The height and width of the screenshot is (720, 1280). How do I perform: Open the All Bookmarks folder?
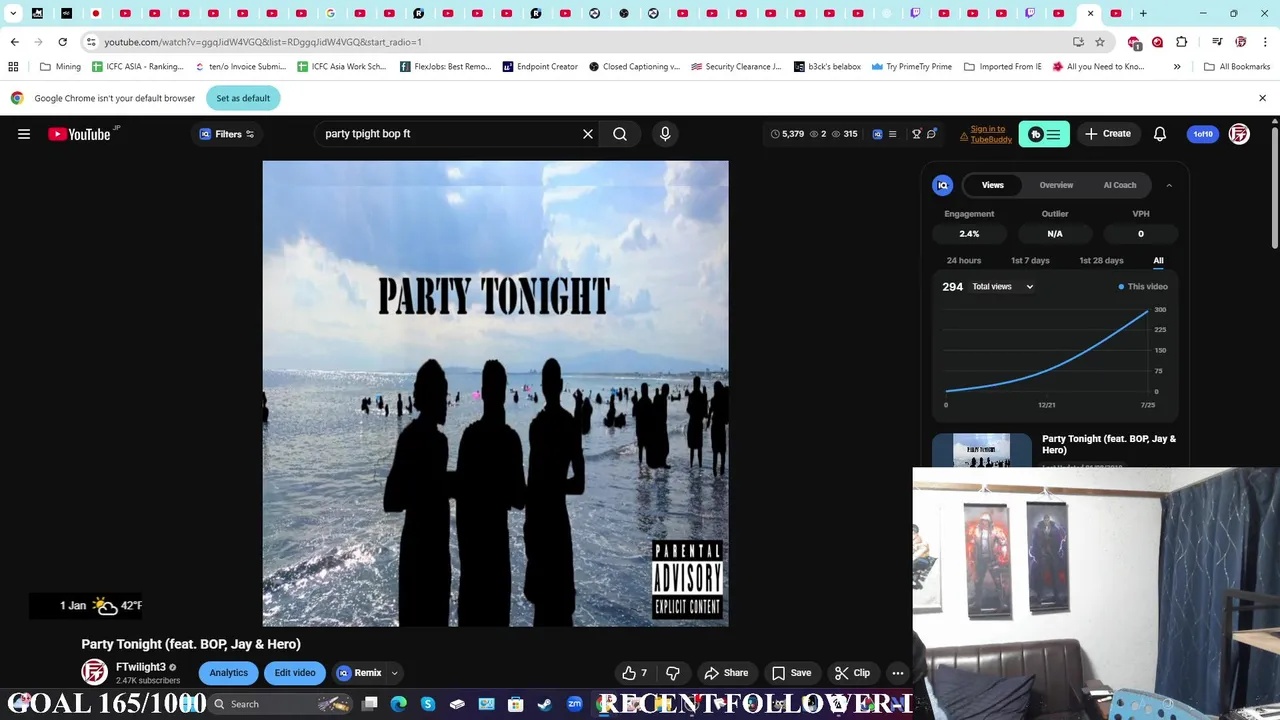click(x=1237, y=67)
